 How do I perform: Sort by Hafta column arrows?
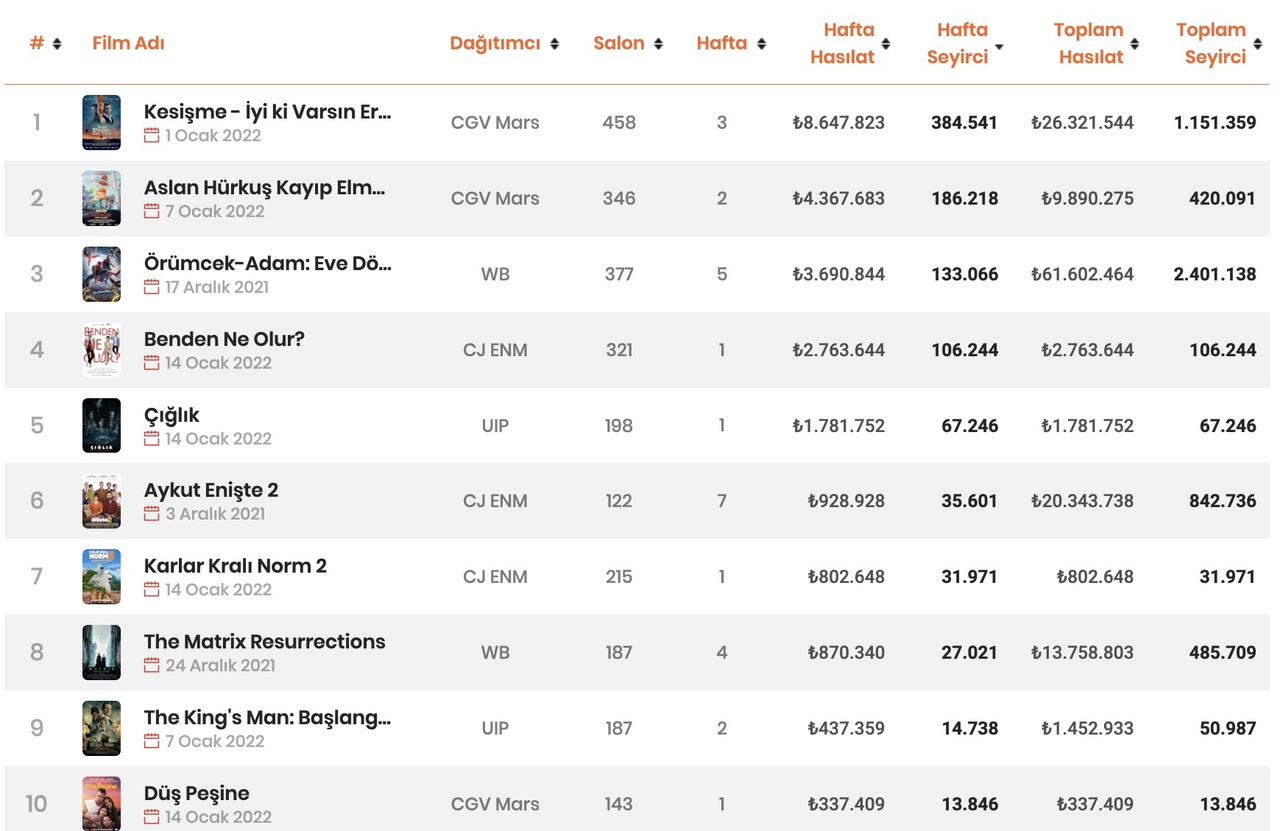pos(762,44)
